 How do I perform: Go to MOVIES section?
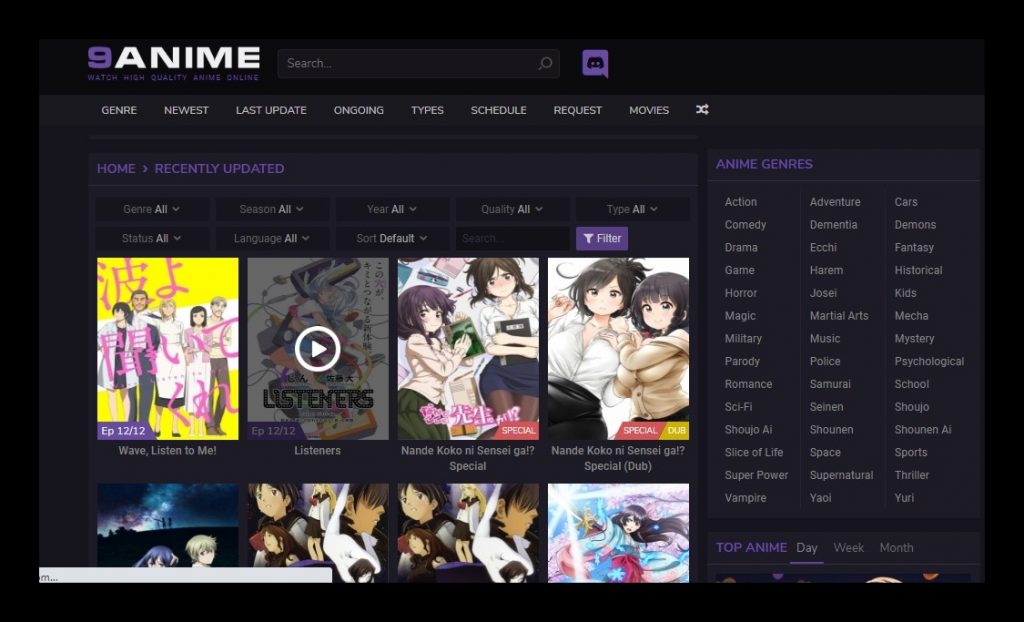click(648, 110)
